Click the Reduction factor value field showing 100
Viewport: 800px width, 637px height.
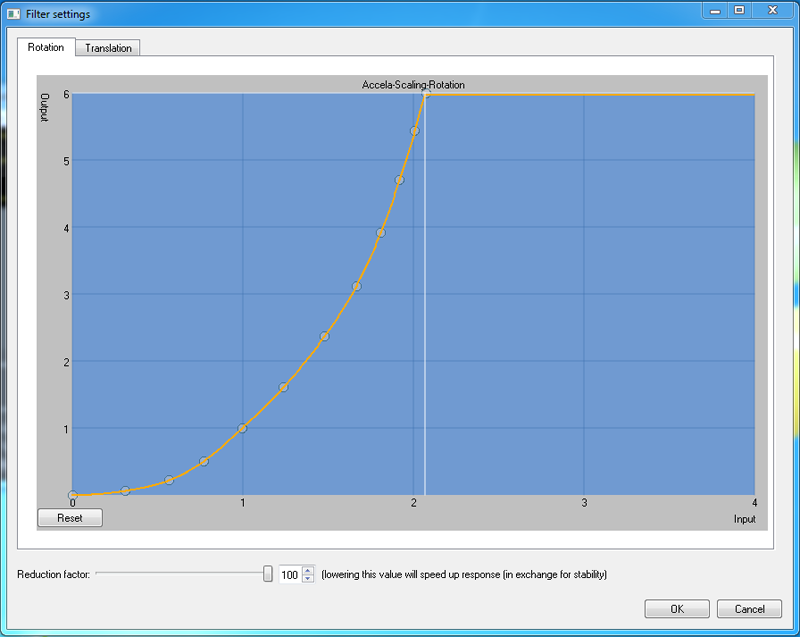click(x=290, y=575)
